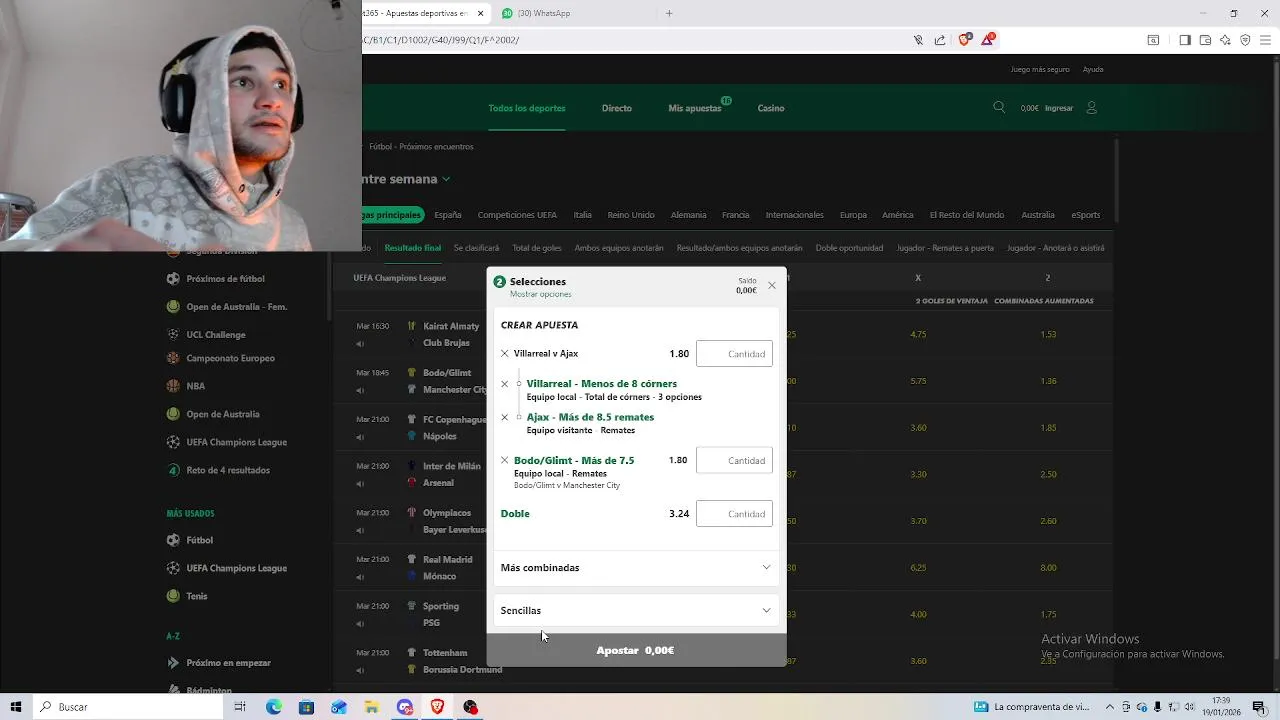Close the Selecciones bet slip

771,286
